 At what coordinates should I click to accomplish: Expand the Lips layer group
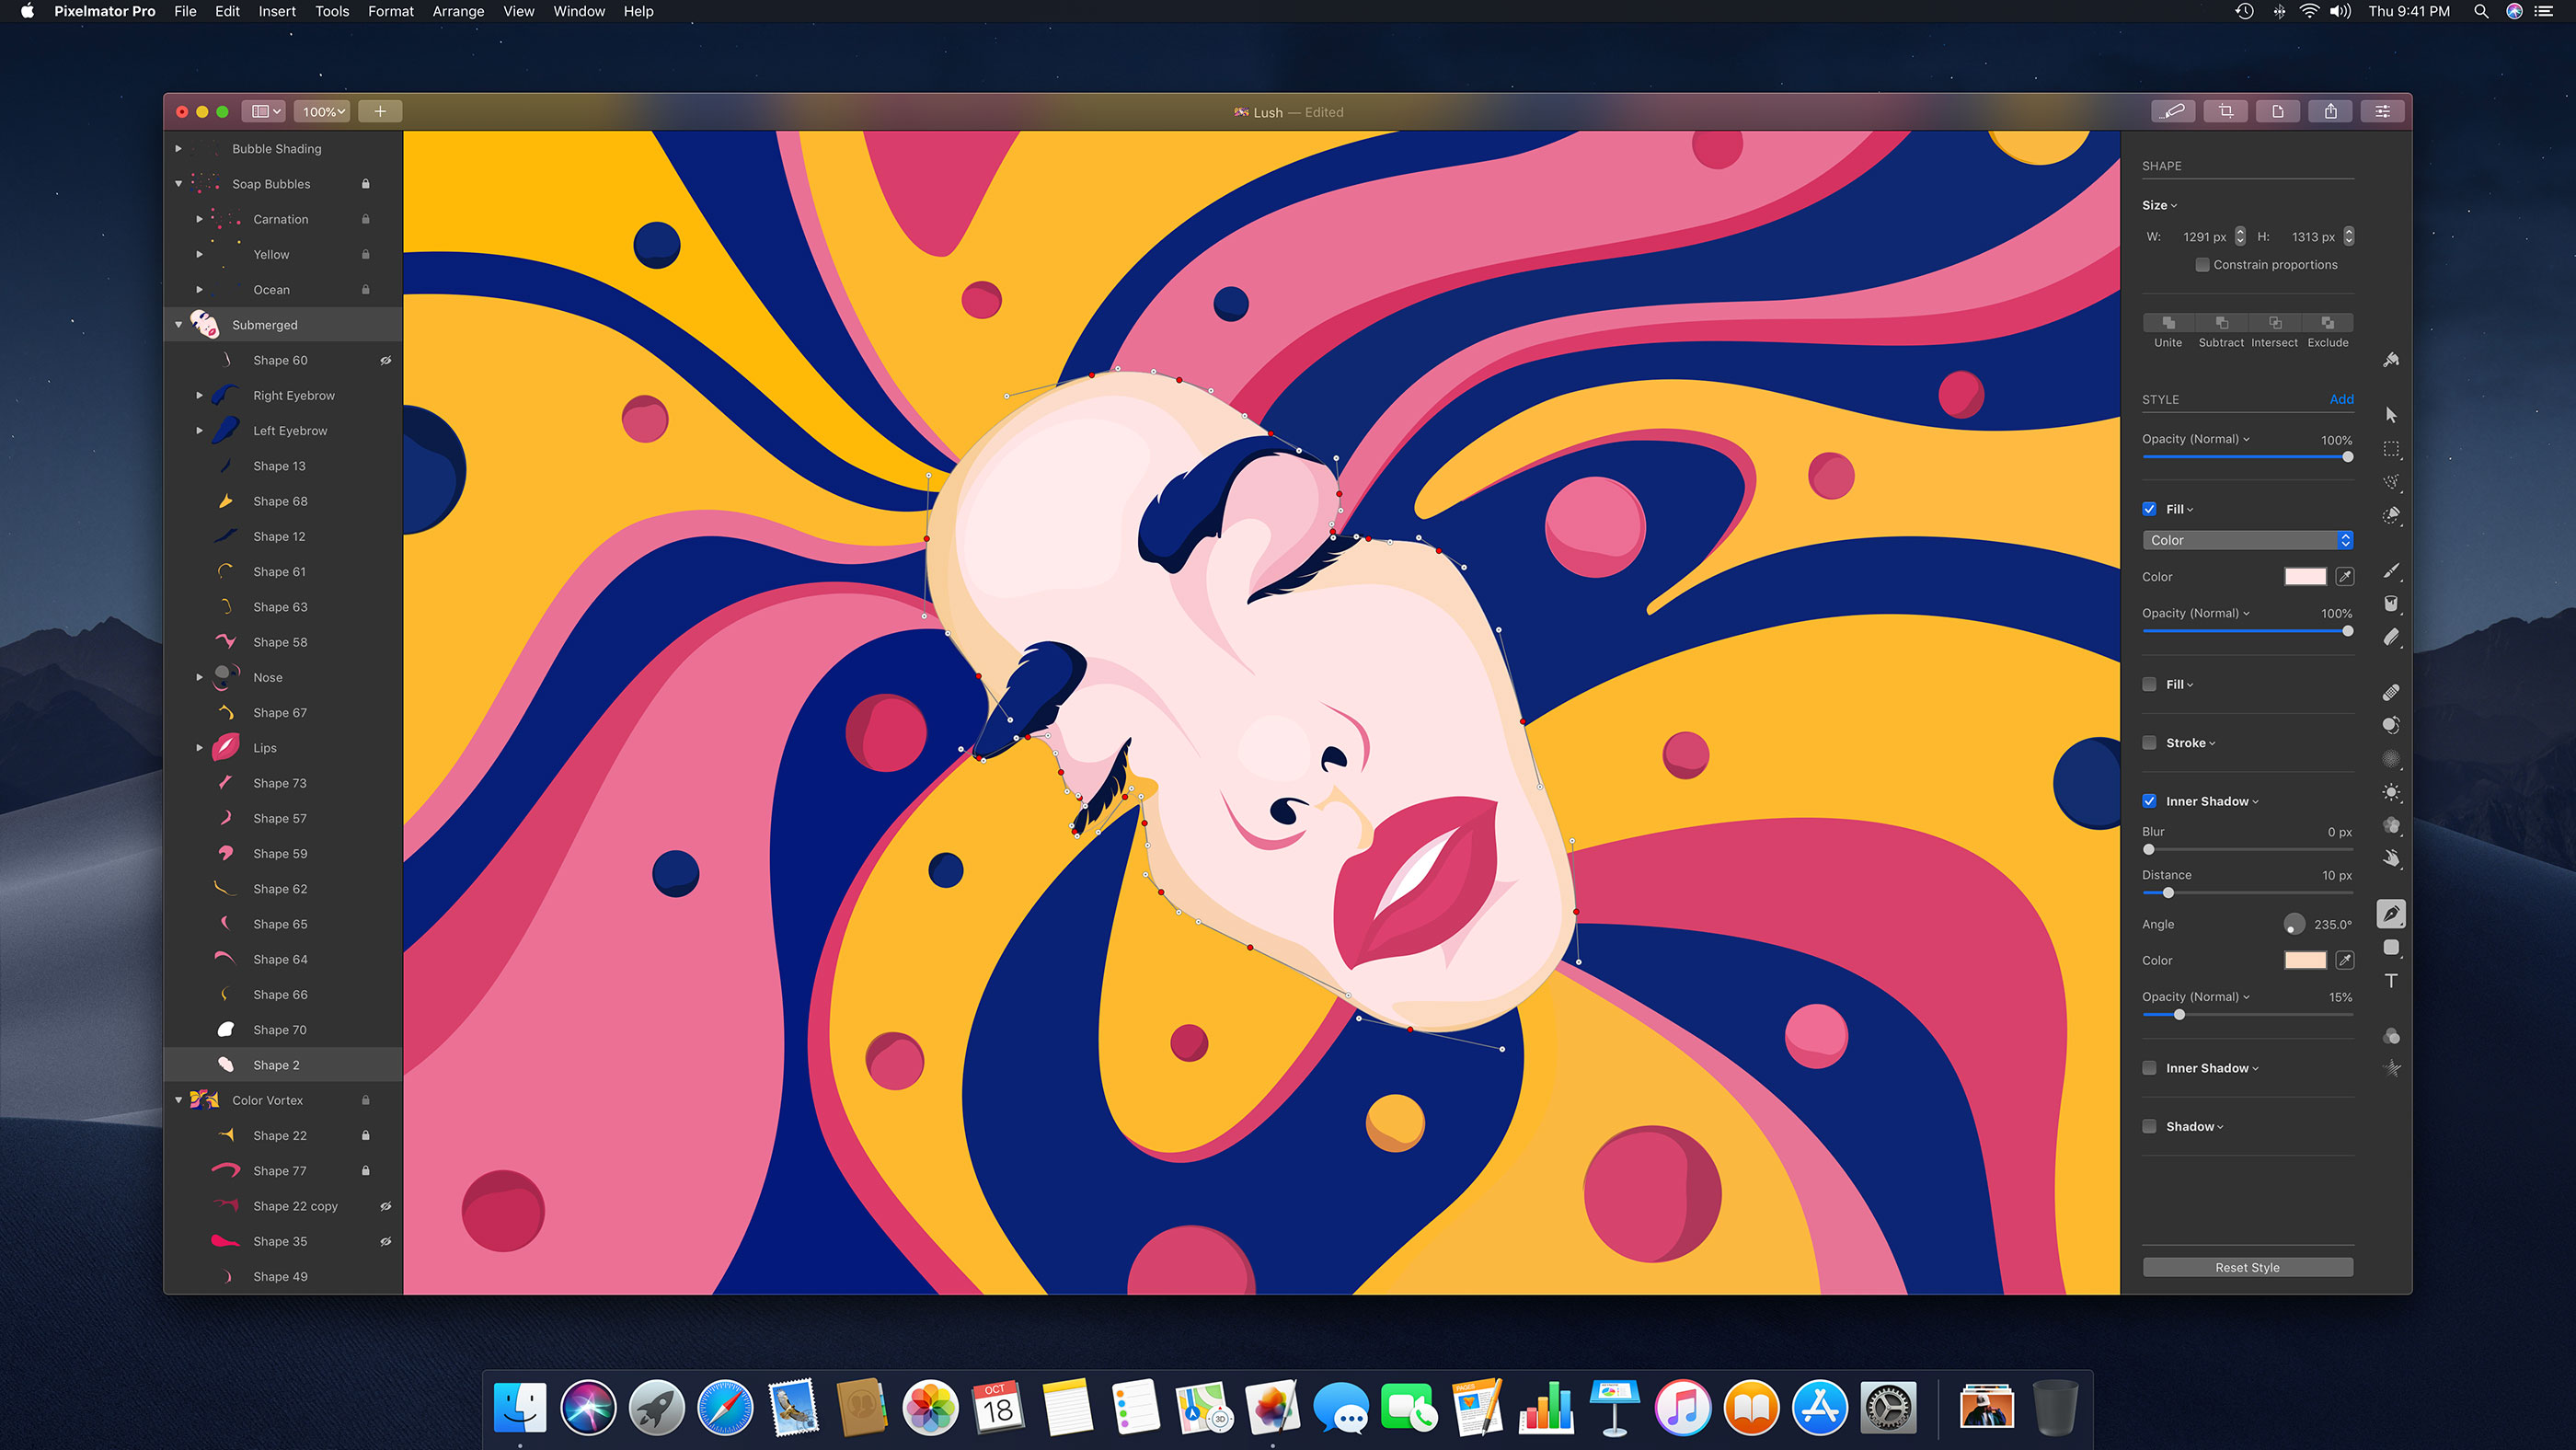point(198,746)
